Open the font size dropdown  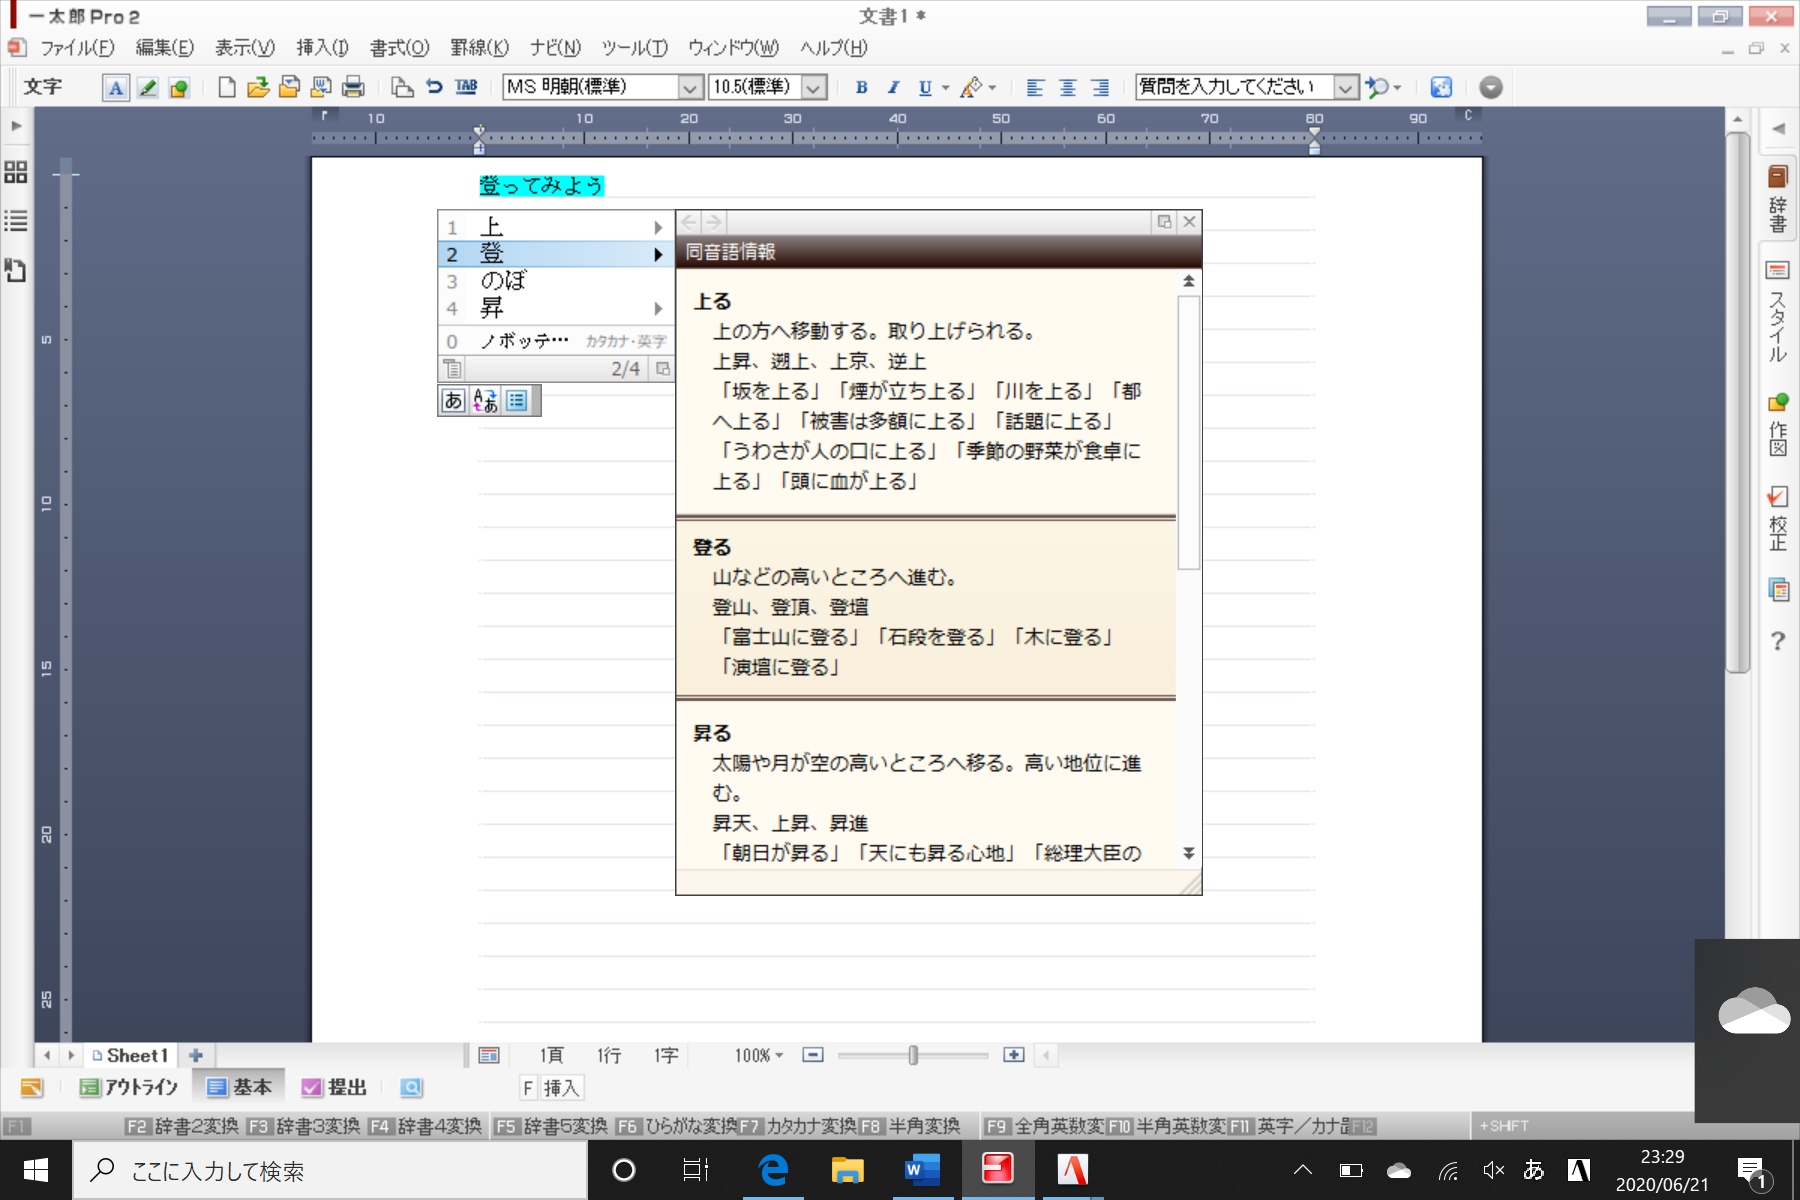pyautogui.click(x=814, y=88)
